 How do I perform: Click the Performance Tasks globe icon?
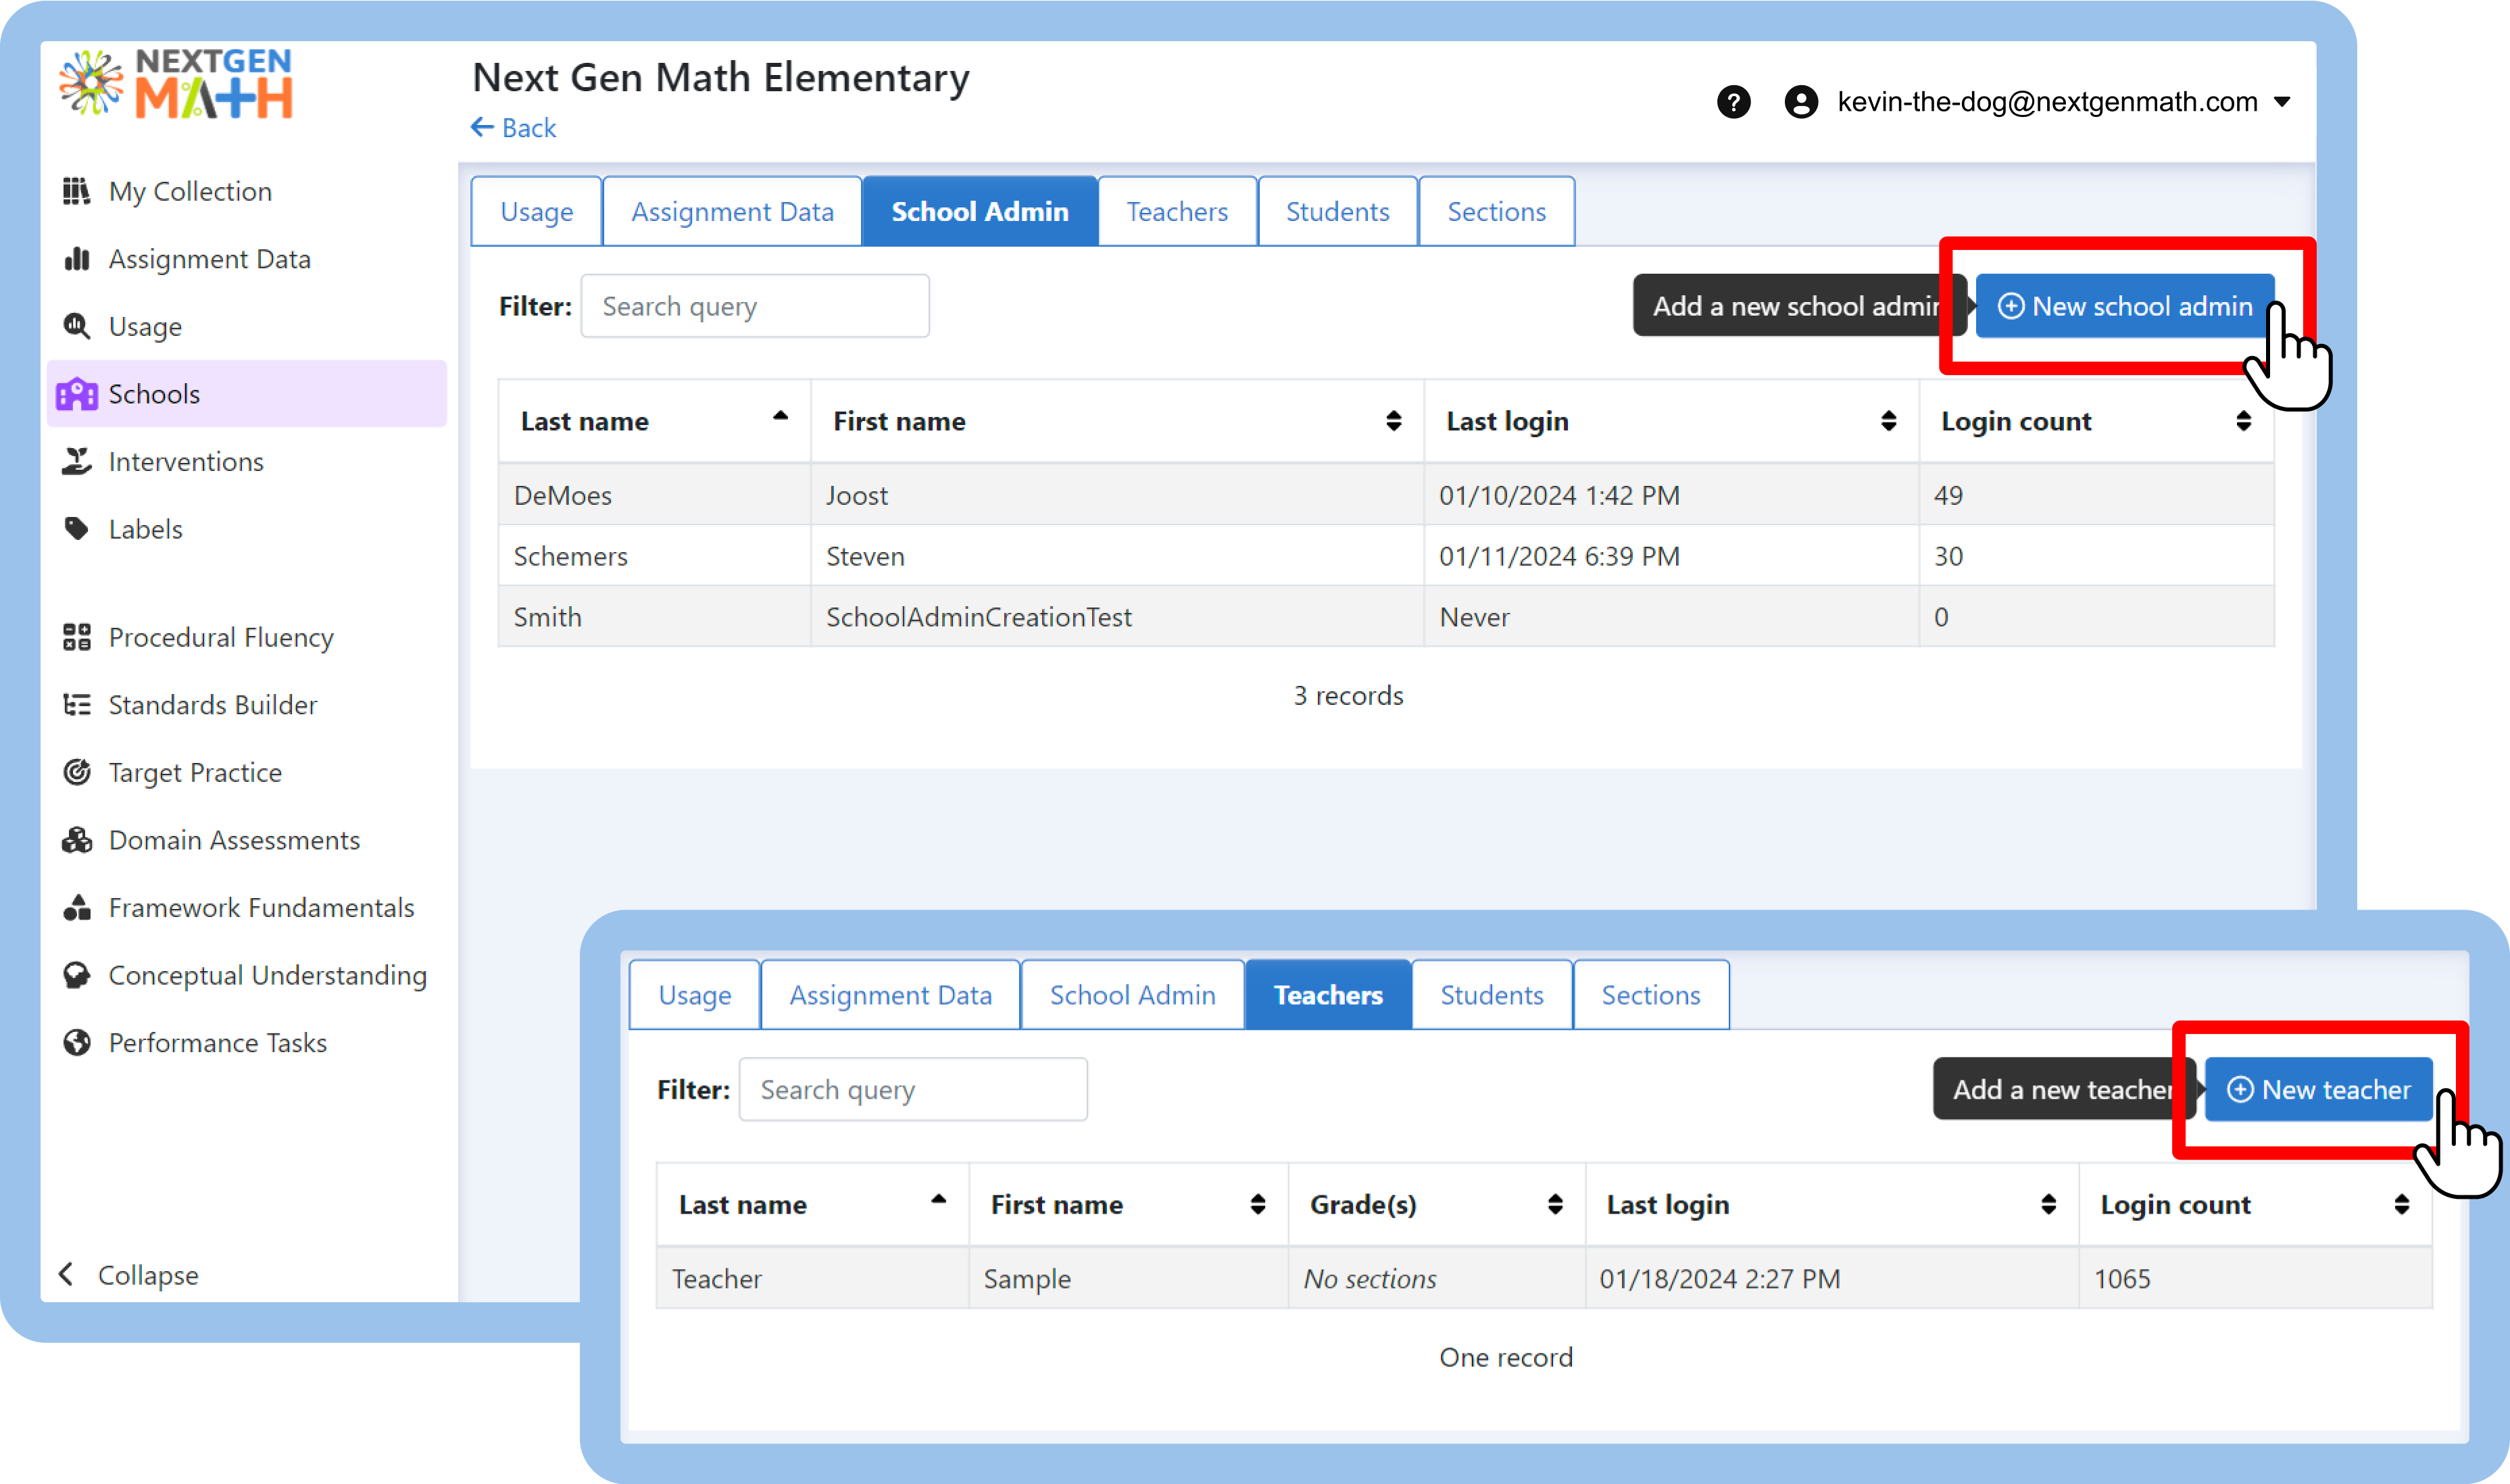[x=76, y=1042]
